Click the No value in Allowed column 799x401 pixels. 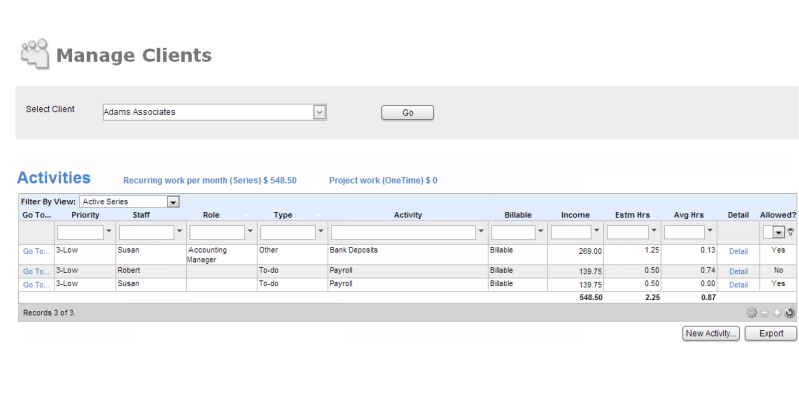pyautogui.click(x=778, y=271)
